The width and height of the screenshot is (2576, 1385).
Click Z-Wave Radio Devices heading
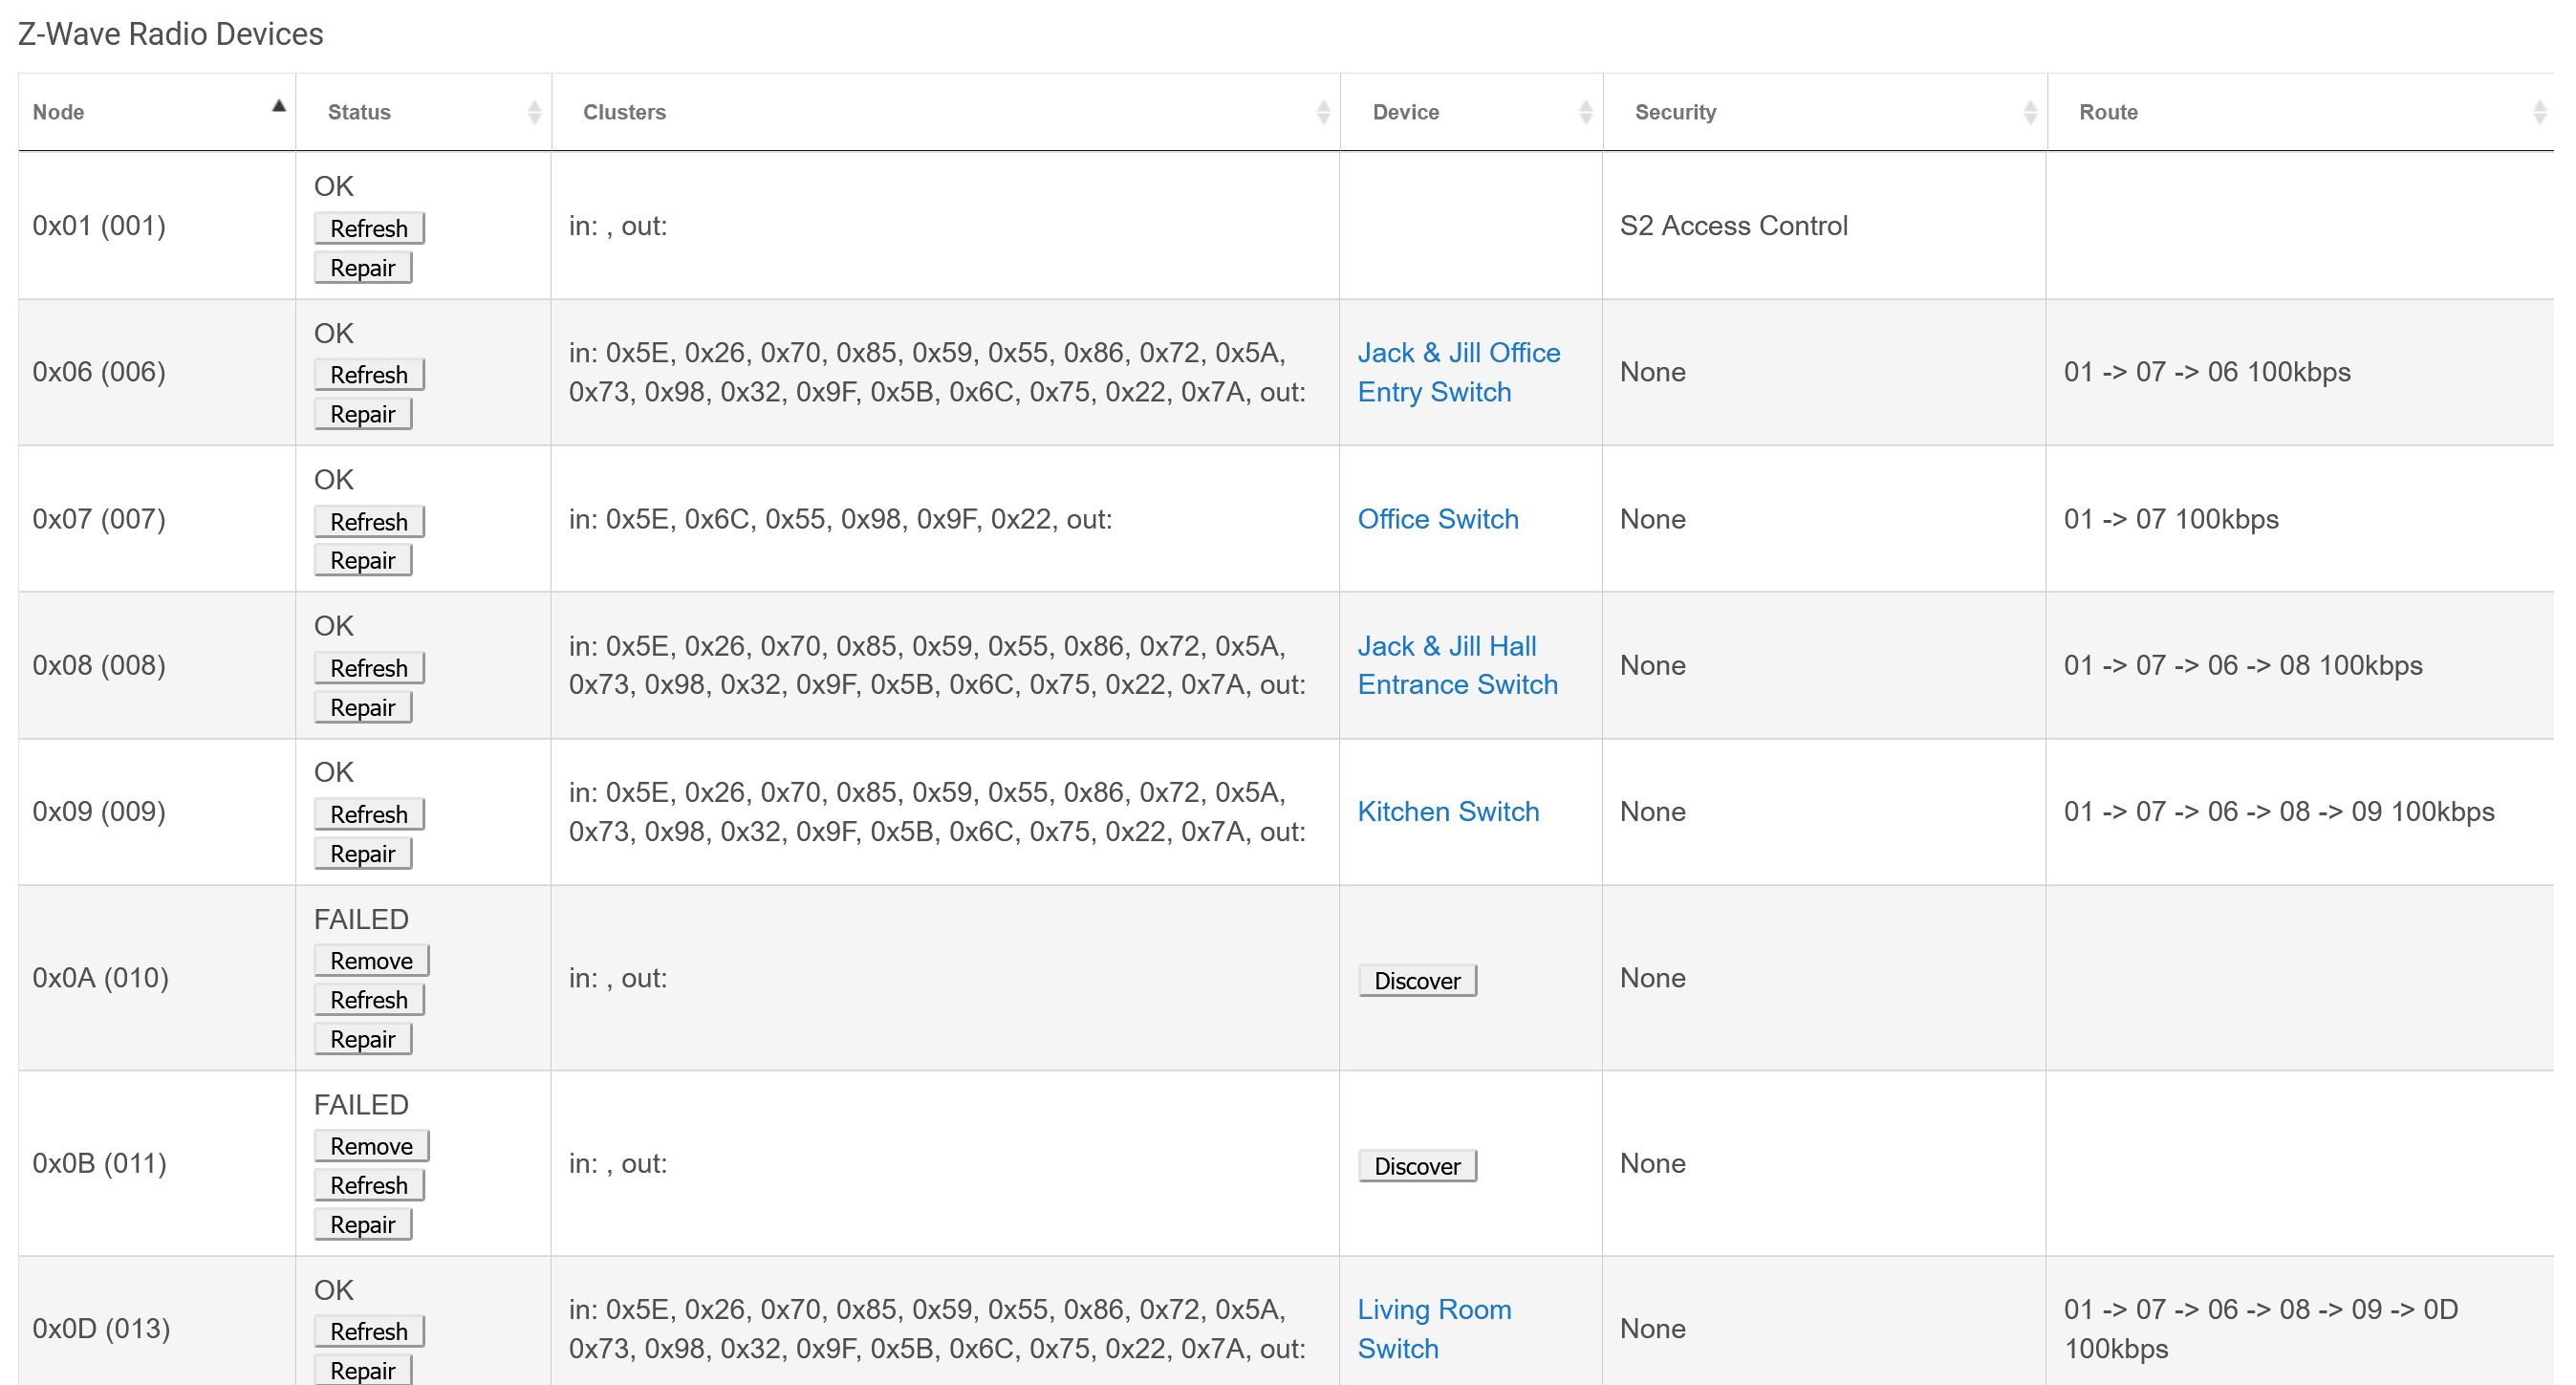(171, 34)
